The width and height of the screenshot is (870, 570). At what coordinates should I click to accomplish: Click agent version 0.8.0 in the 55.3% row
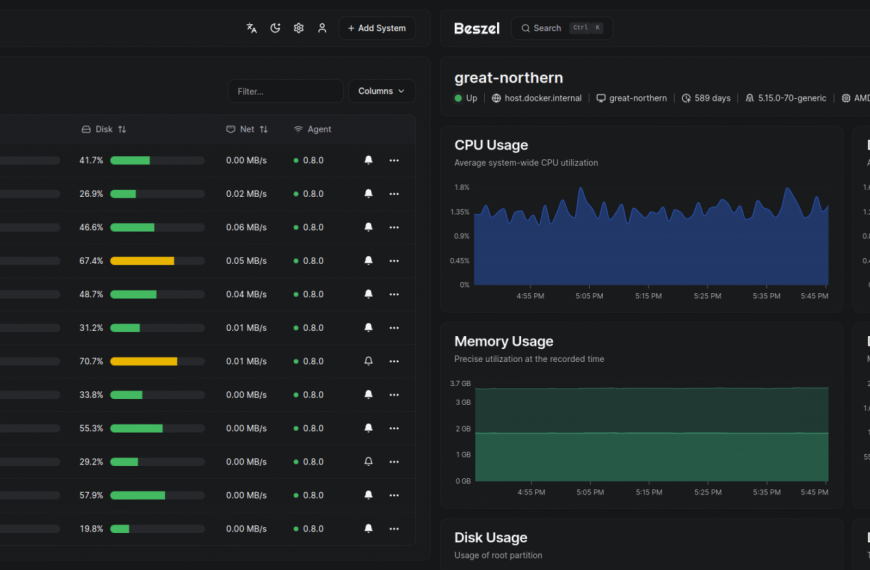[x=313, y=428]
